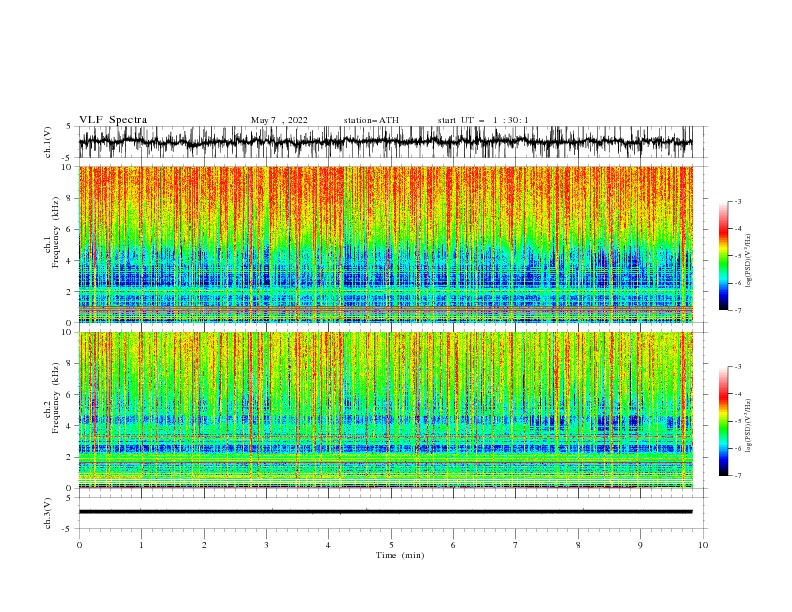Click the time axis tick label "9"
This screenshot has height=612, width=792.
(x=640, y=545)
